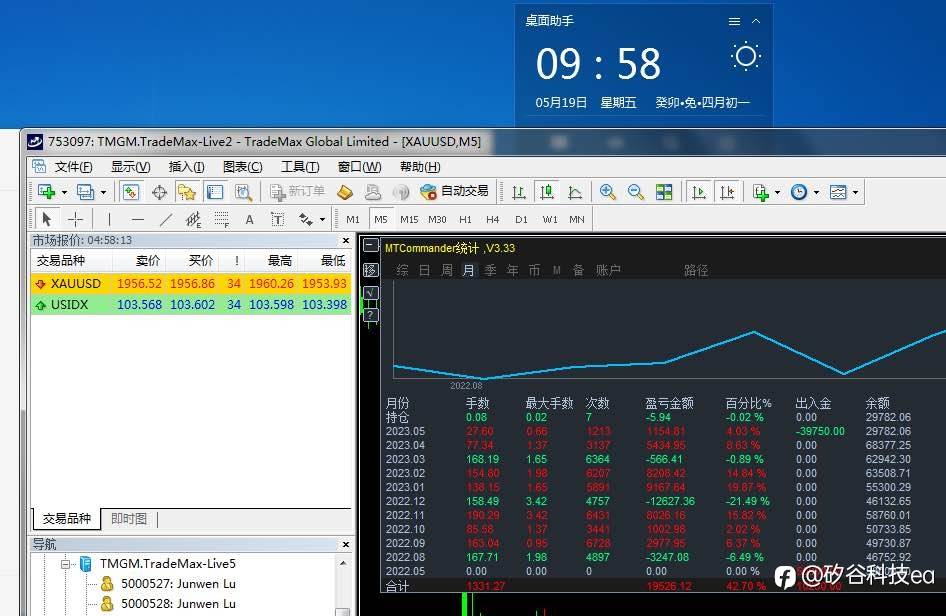Click the zoom in magnifier icon

coord(608,192)
